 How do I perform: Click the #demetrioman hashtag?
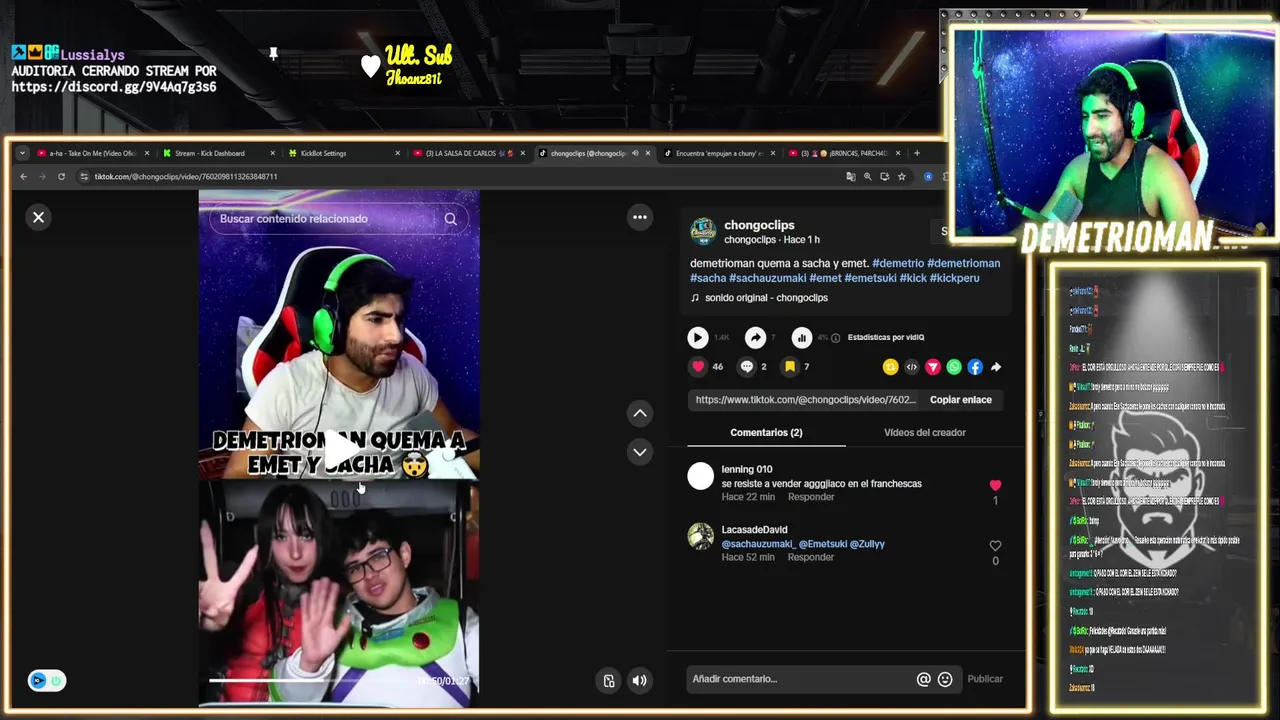point(963,264)
